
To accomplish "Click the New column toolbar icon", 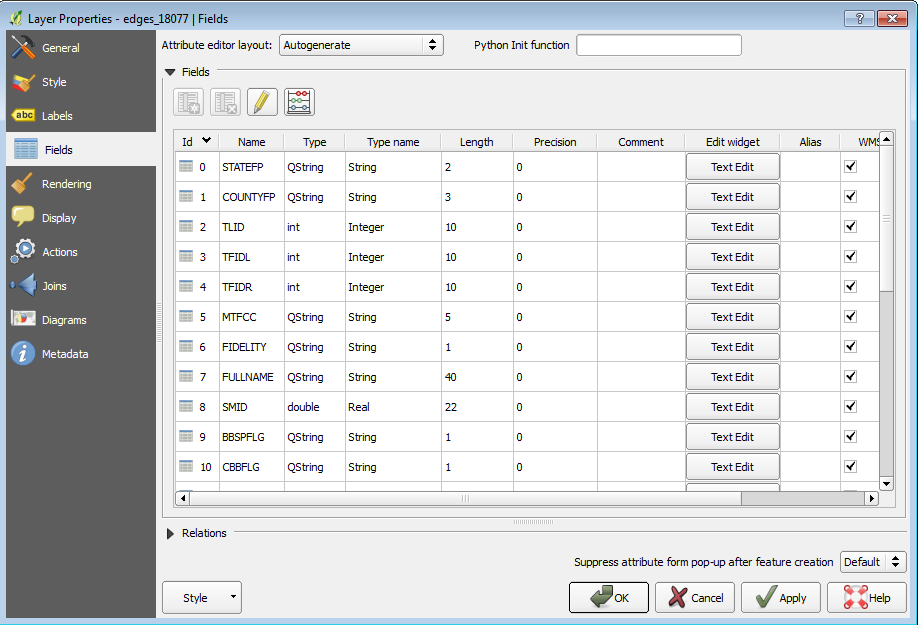I will (x=189, y=102).
